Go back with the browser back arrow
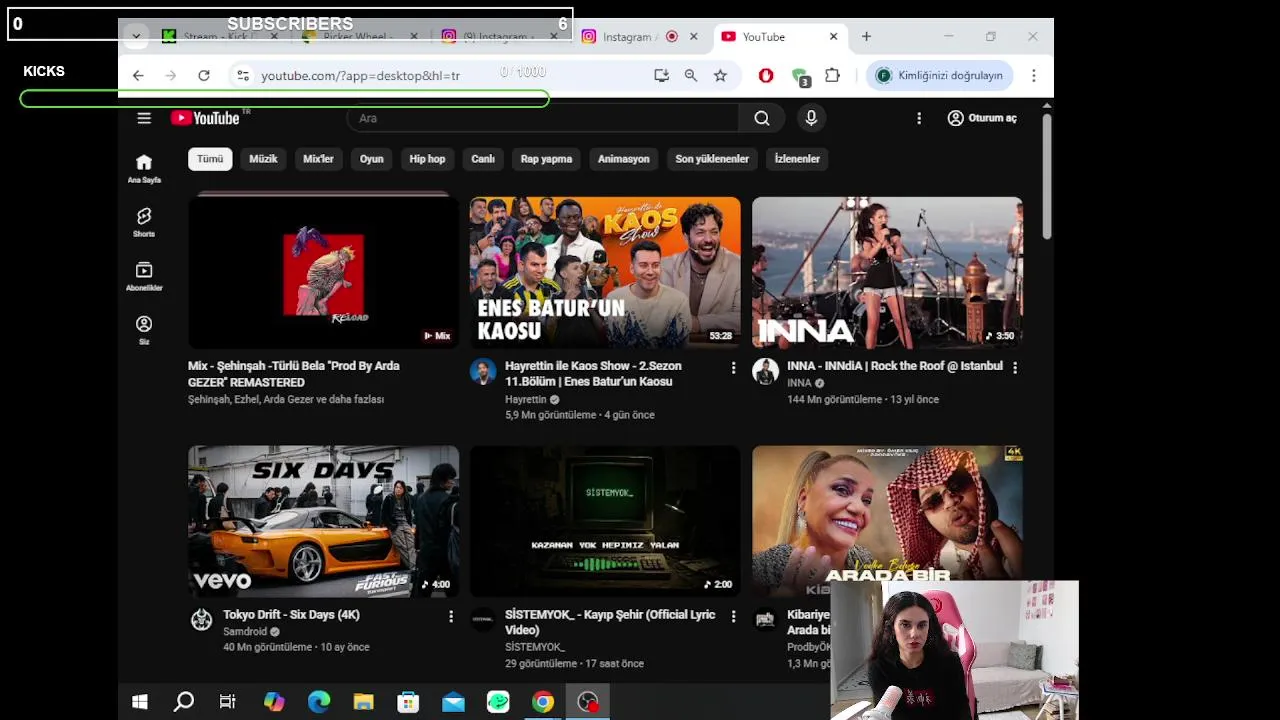Viewport: 1280px width, 720px height. [x=138, y=75]
